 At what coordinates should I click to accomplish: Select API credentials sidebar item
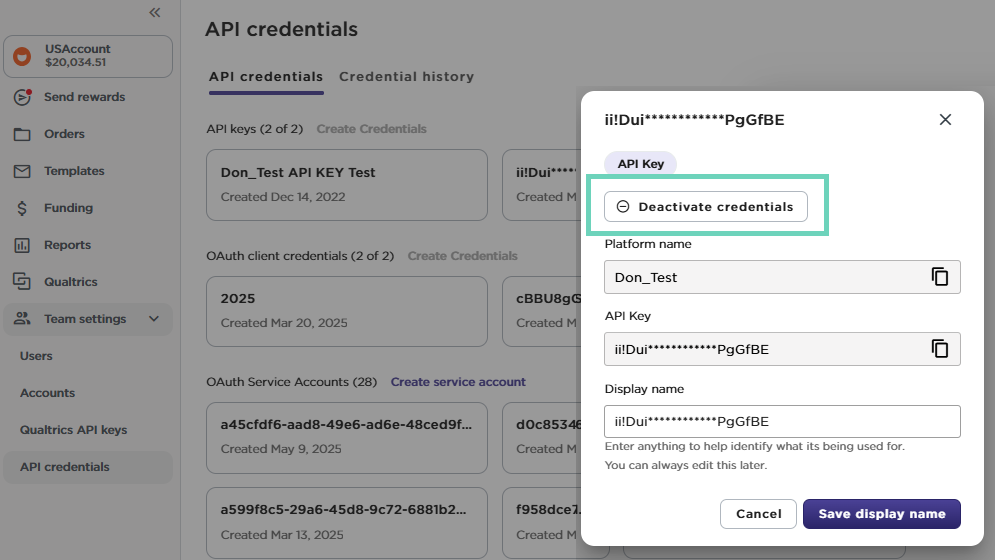pos(88,467)
